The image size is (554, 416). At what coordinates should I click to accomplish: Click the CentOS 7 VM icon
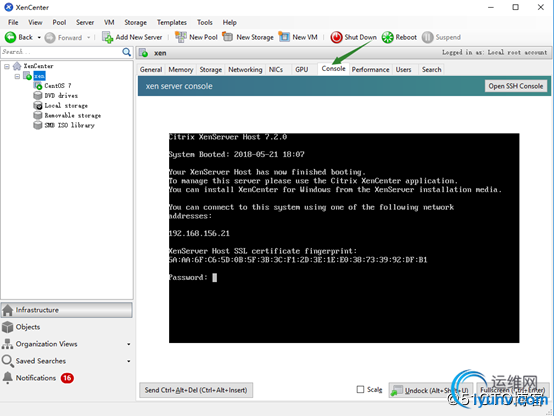click(x=38, y=86)
